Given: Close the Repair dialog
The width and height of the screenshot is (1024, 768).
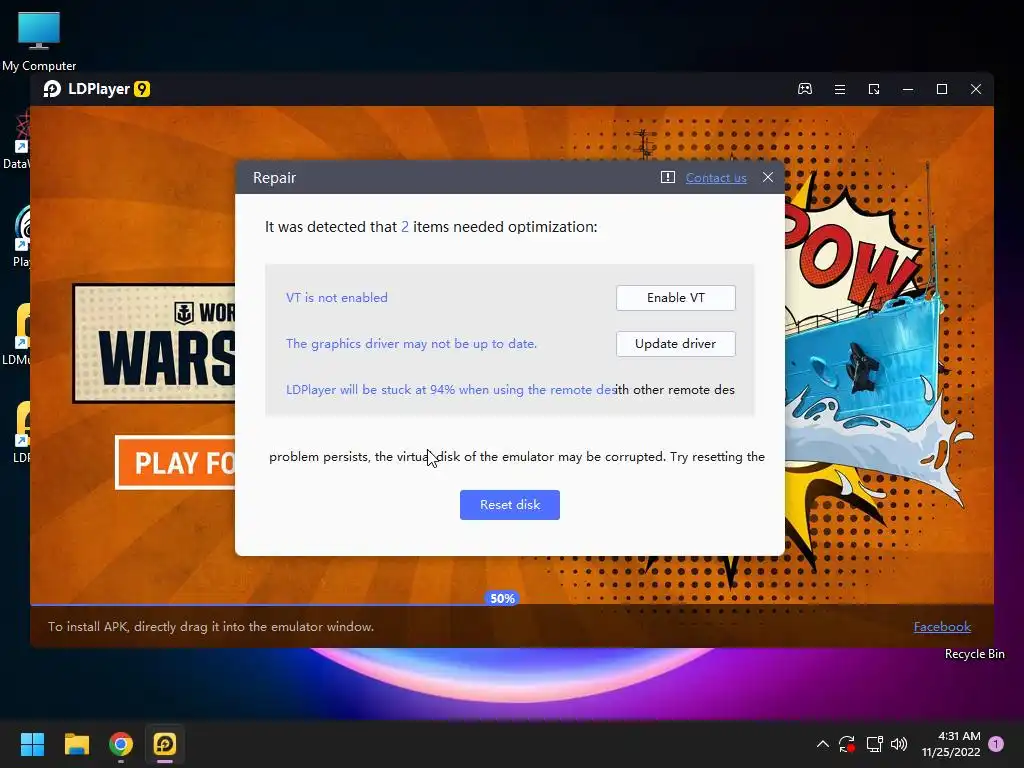Looking at the screenshot, I should [768, 177].
